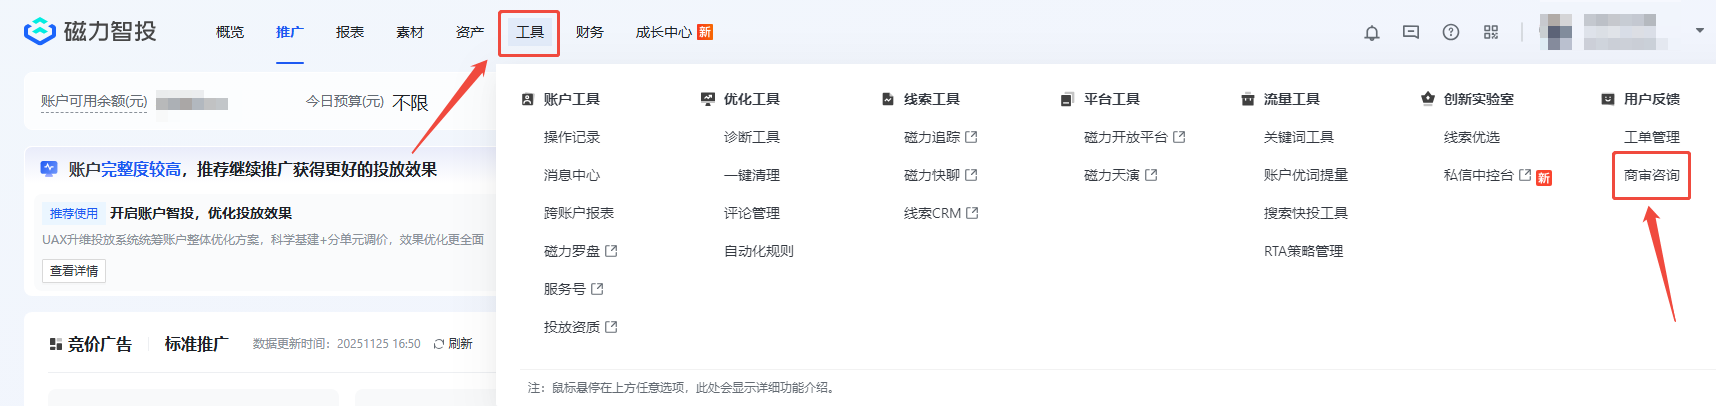Switch to the 推广 tab
This screenshot has width=1716, height=406.
[x=290, y=32]
